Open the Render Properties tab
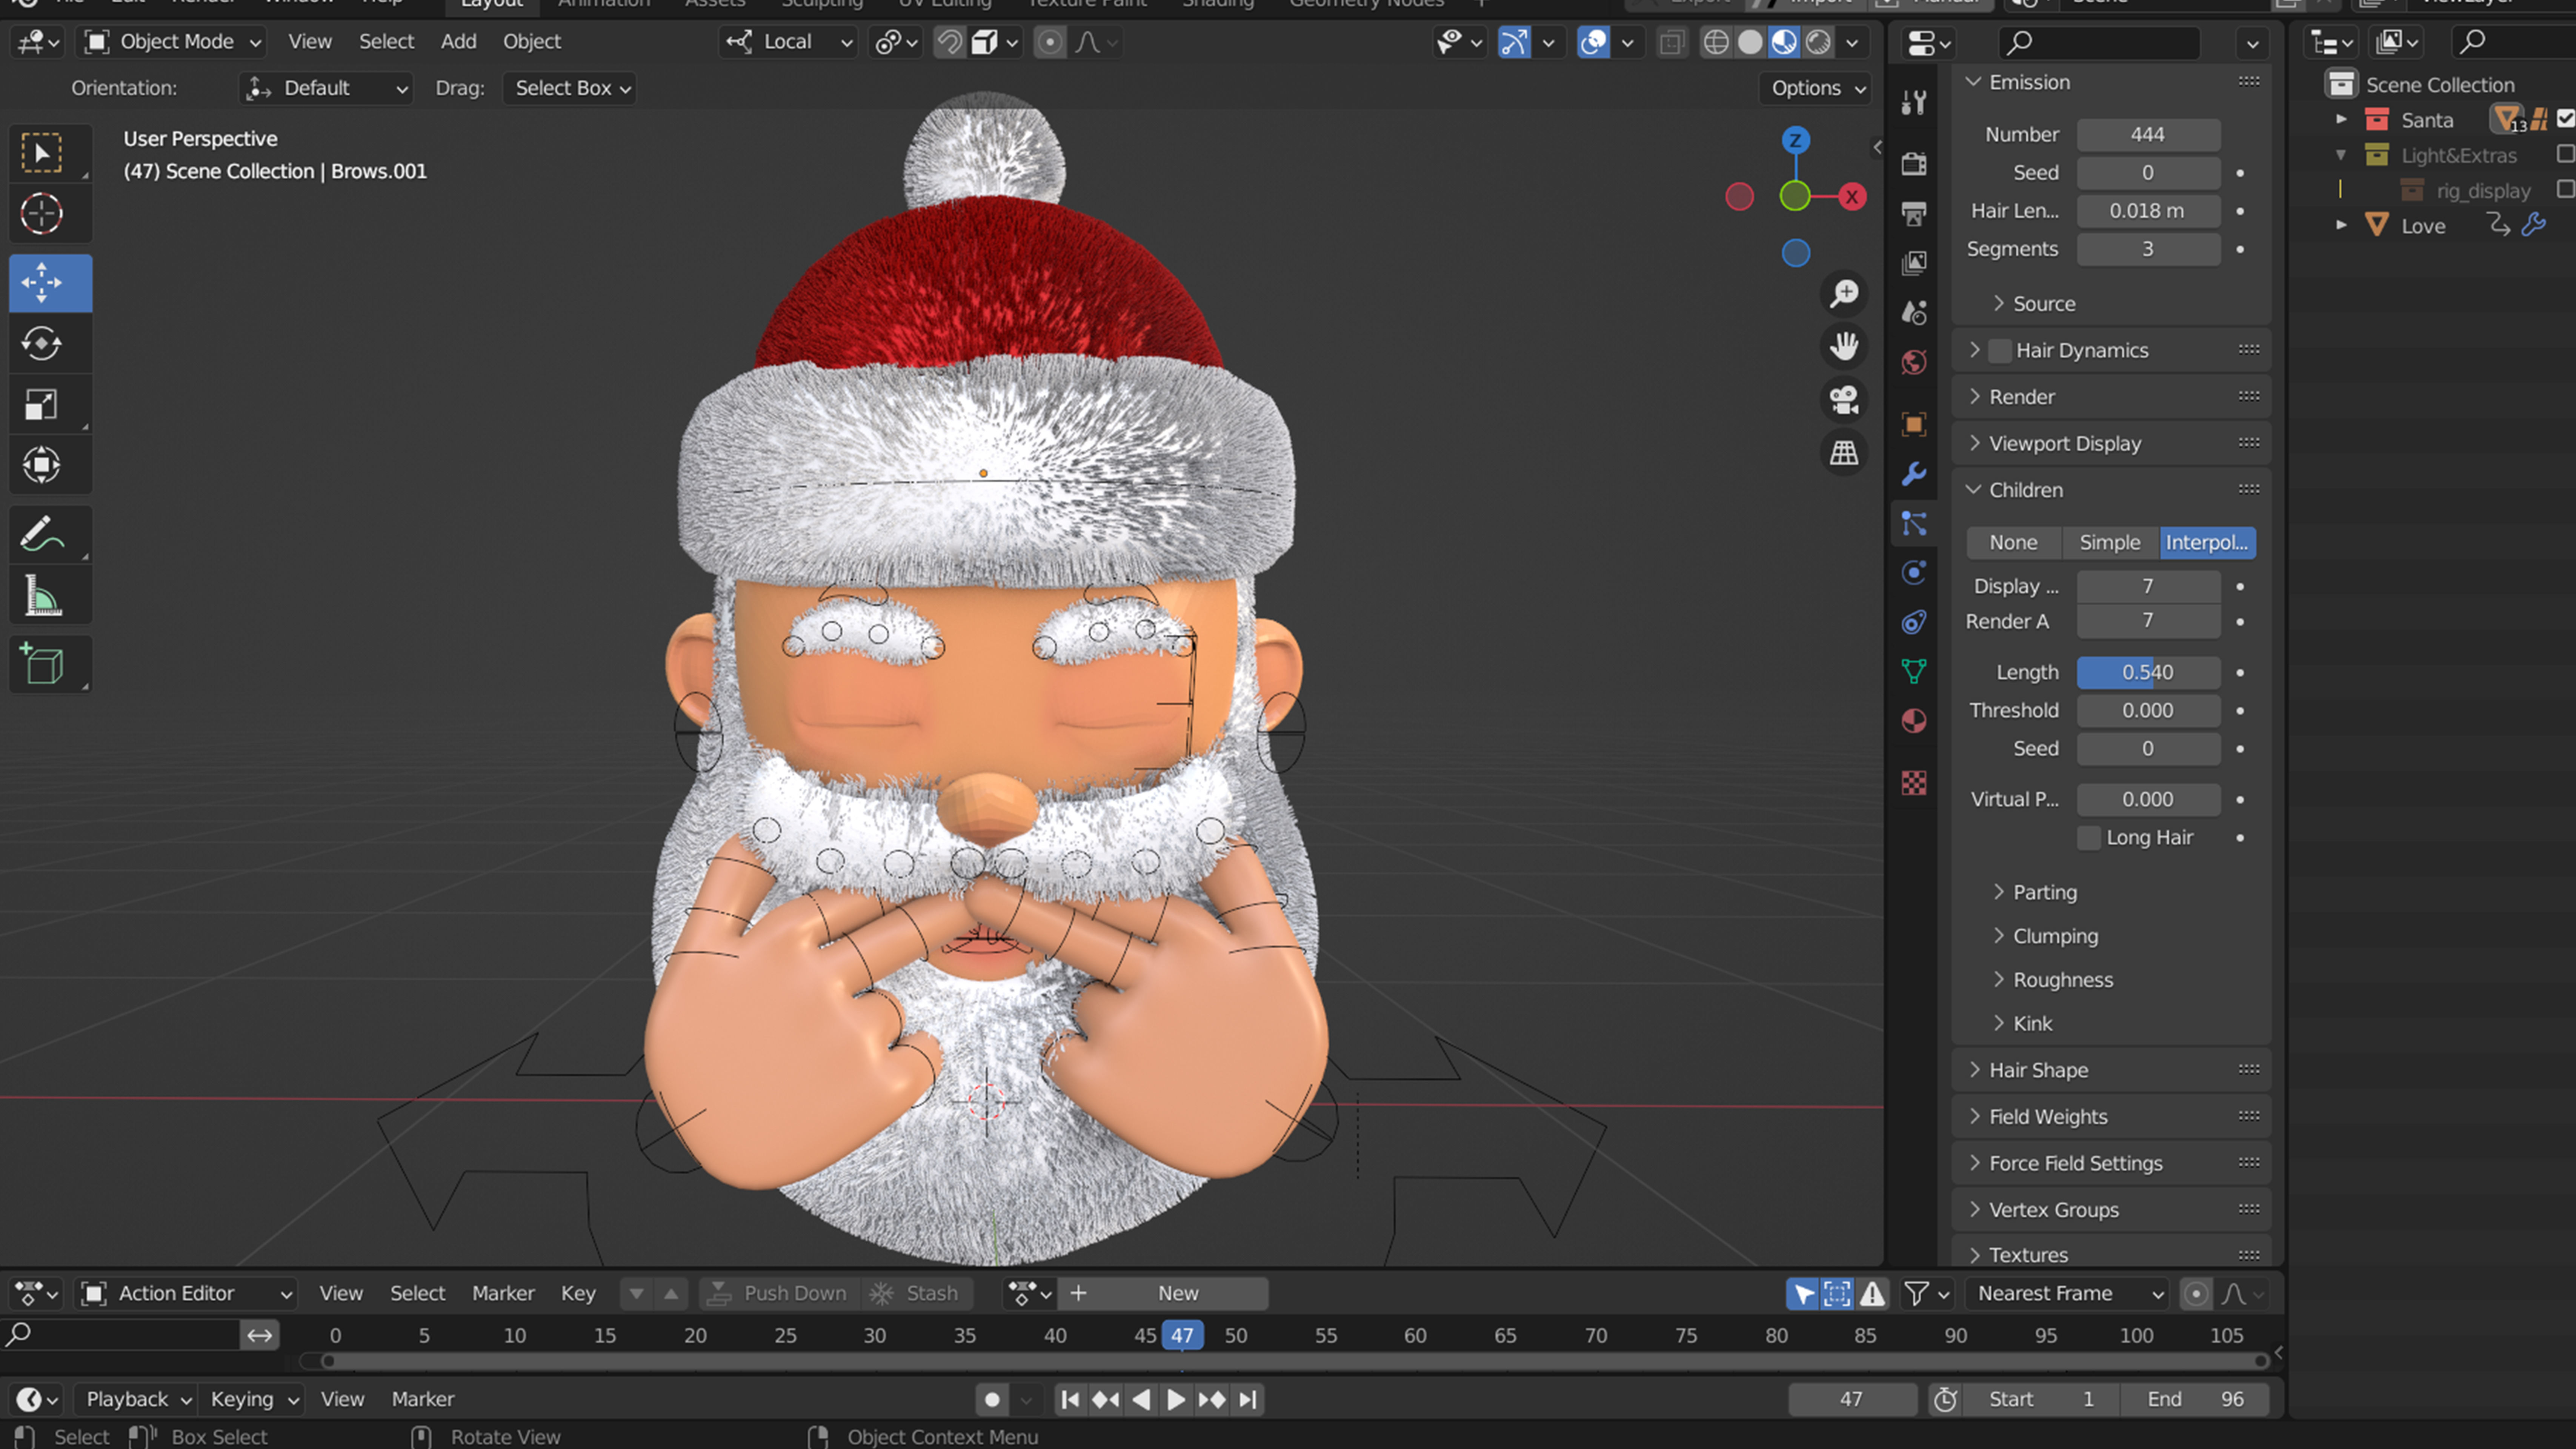 1914,164
